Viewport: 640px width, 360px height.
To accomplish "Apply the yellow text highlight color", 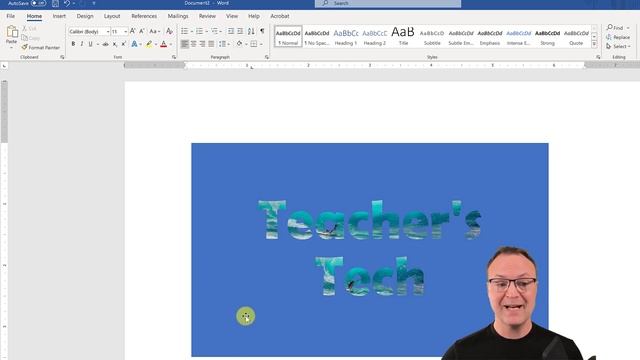I will (x=149, y=44).
